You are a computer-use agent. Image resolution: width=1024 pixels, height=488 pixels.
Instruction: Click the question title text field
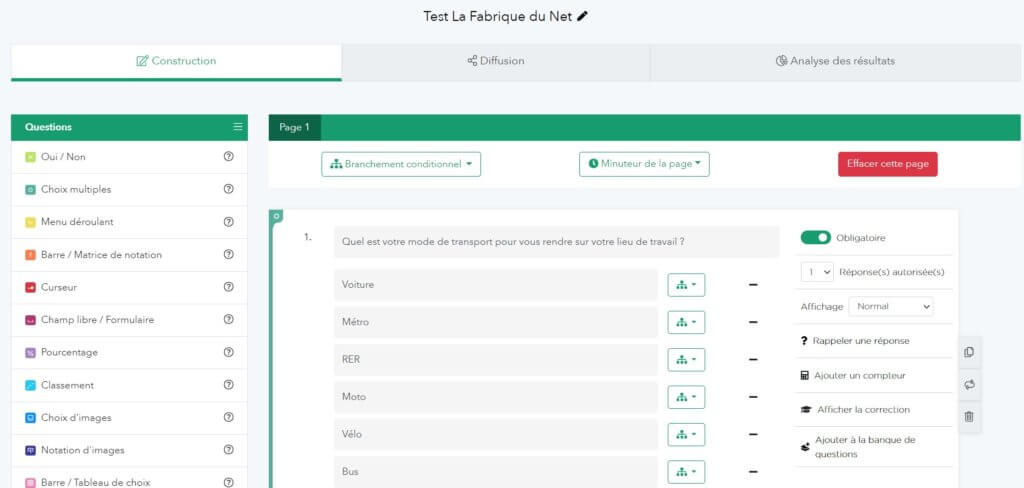pyautogui.click(x=556, y=241)
